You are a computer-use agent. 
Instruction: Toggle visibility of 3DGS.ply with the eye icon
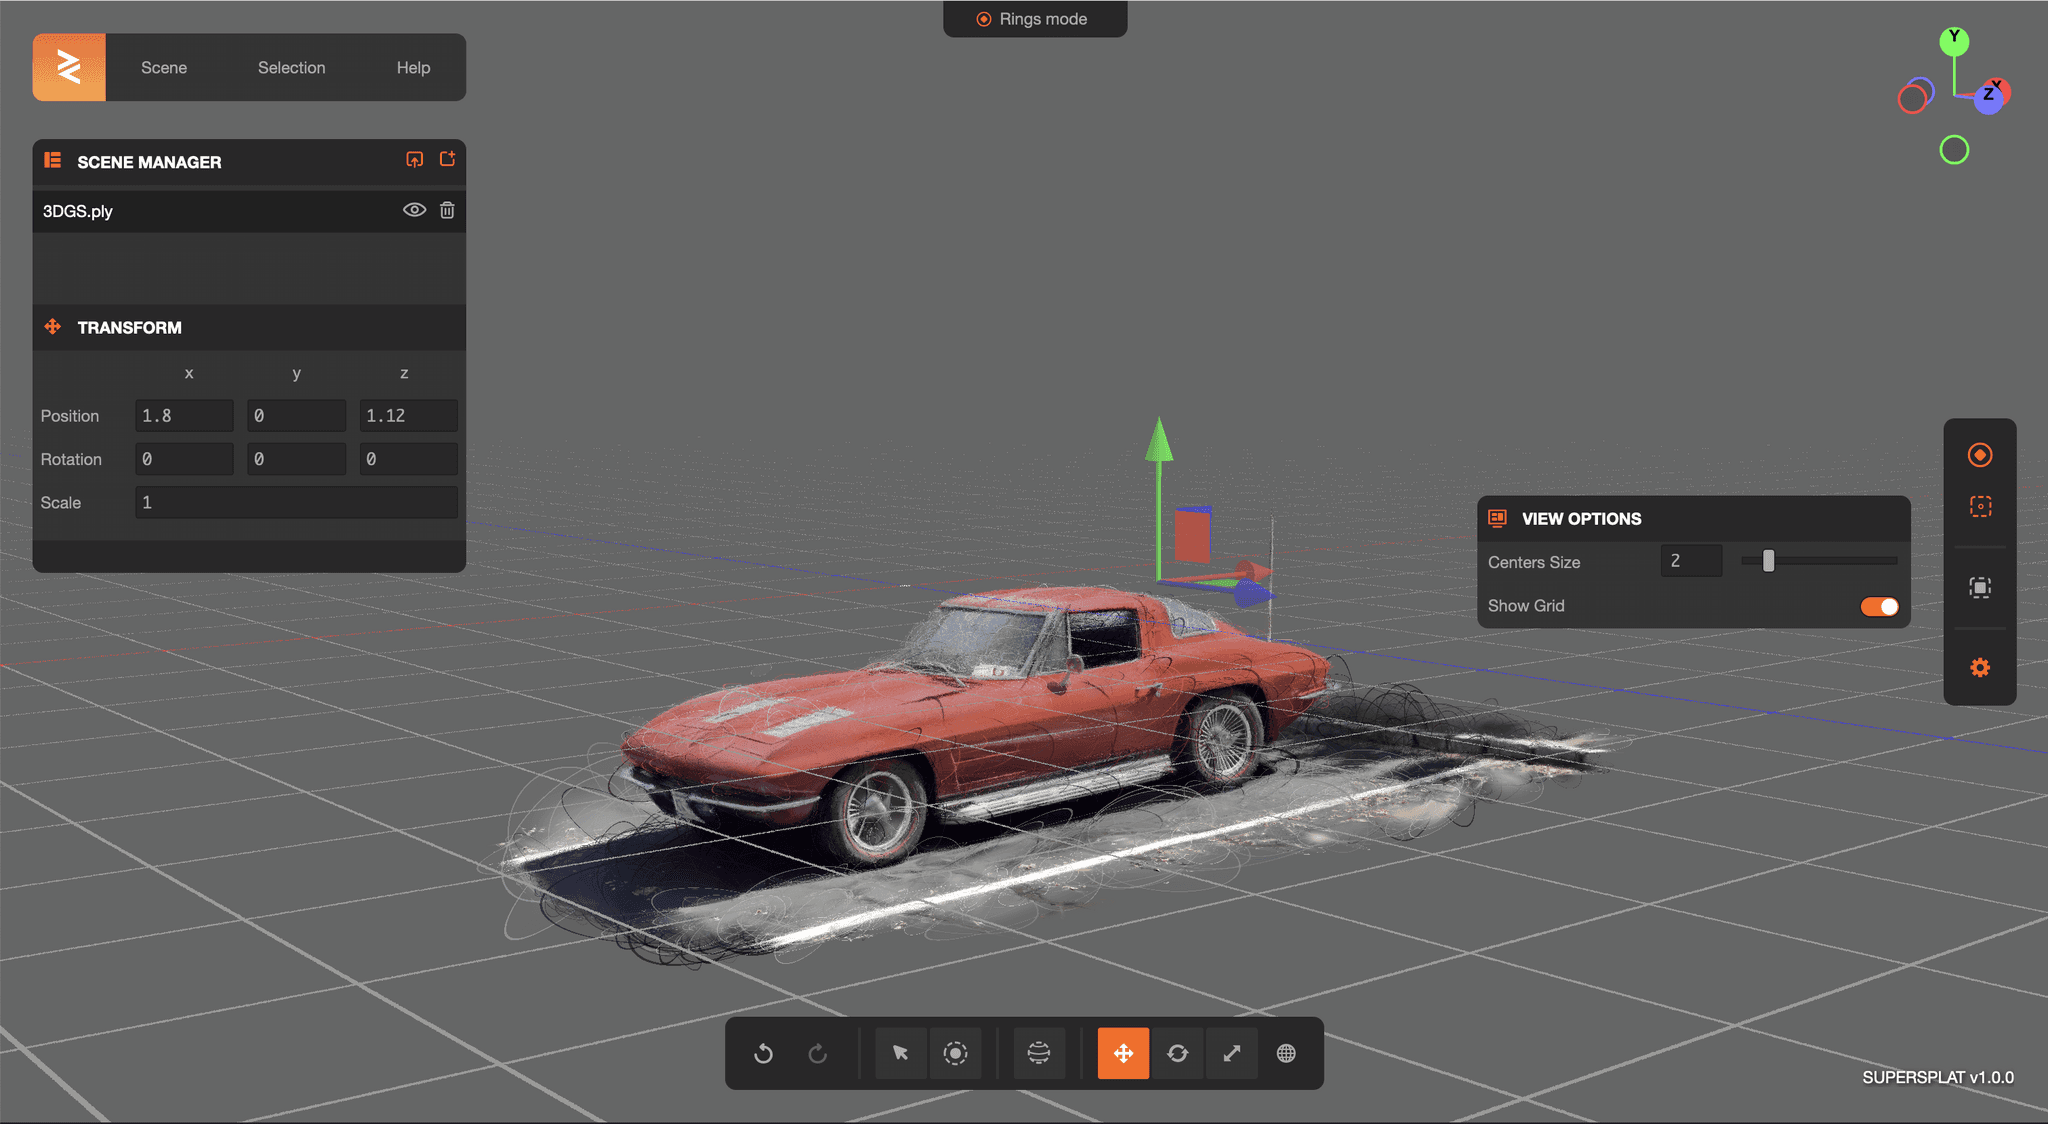414,210
